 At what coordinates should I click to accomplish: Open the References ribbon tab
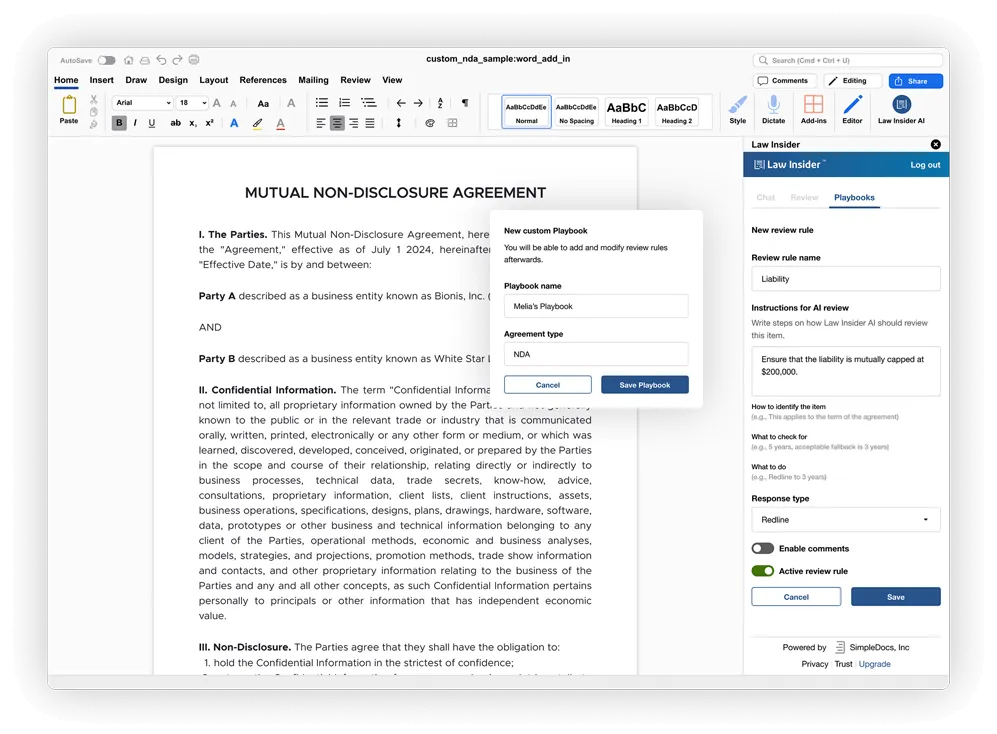point(263,80)
